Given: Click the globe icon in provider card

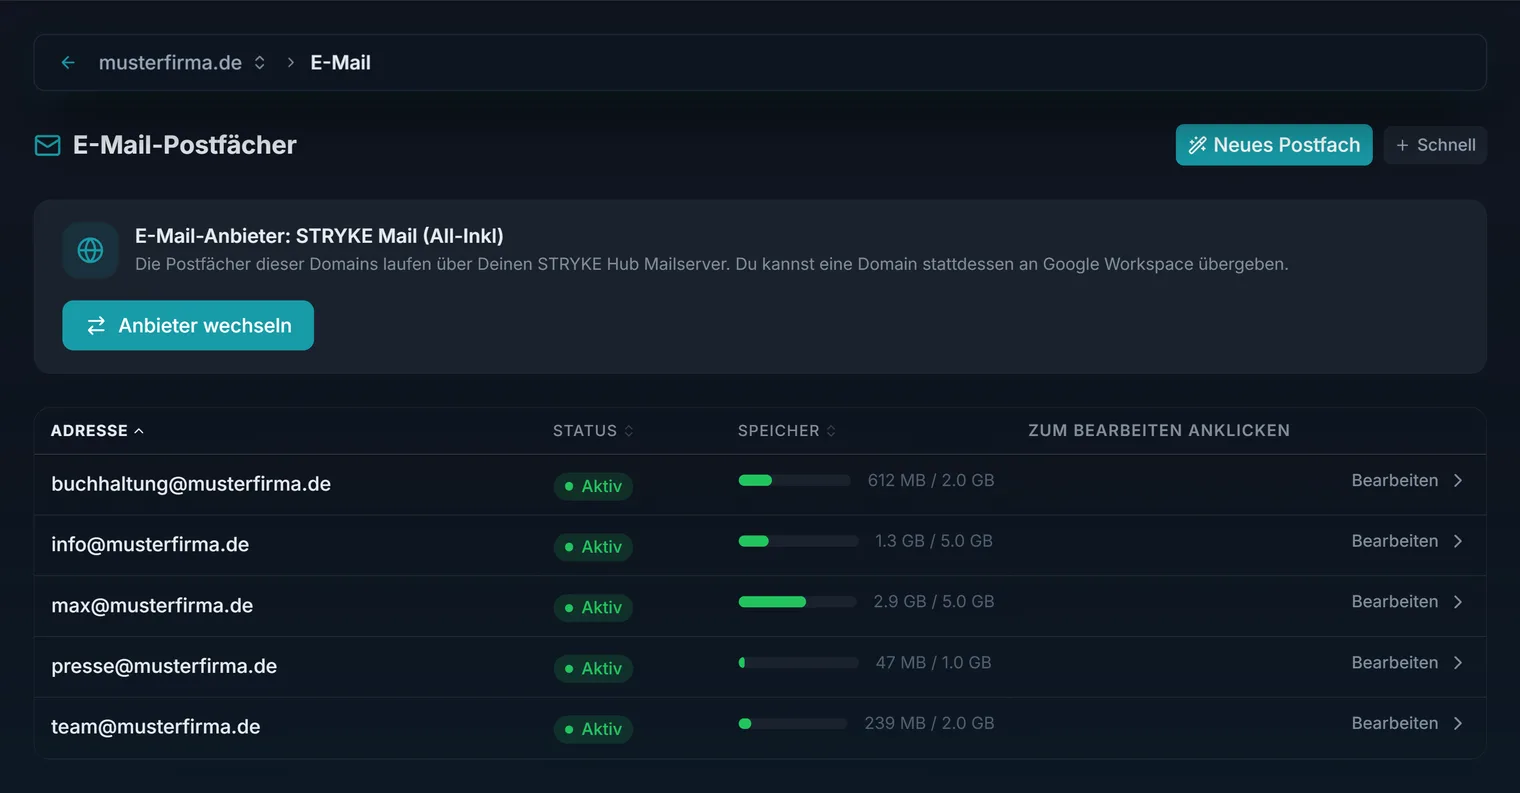Looking at the screenshot, I should tap(90, 250).
